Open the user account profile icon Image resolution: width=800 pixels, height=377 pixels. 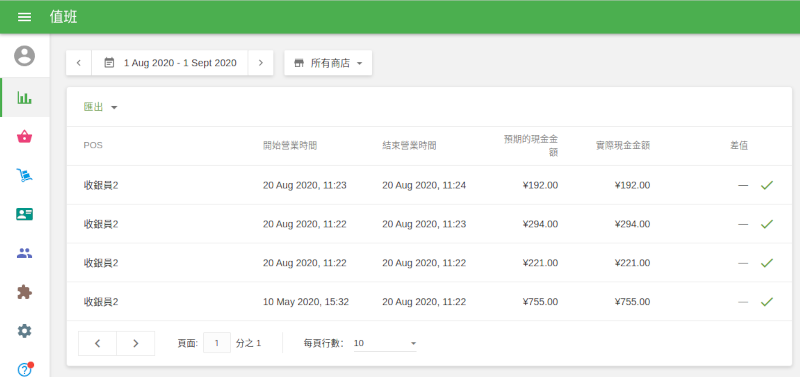pos(24,56)
